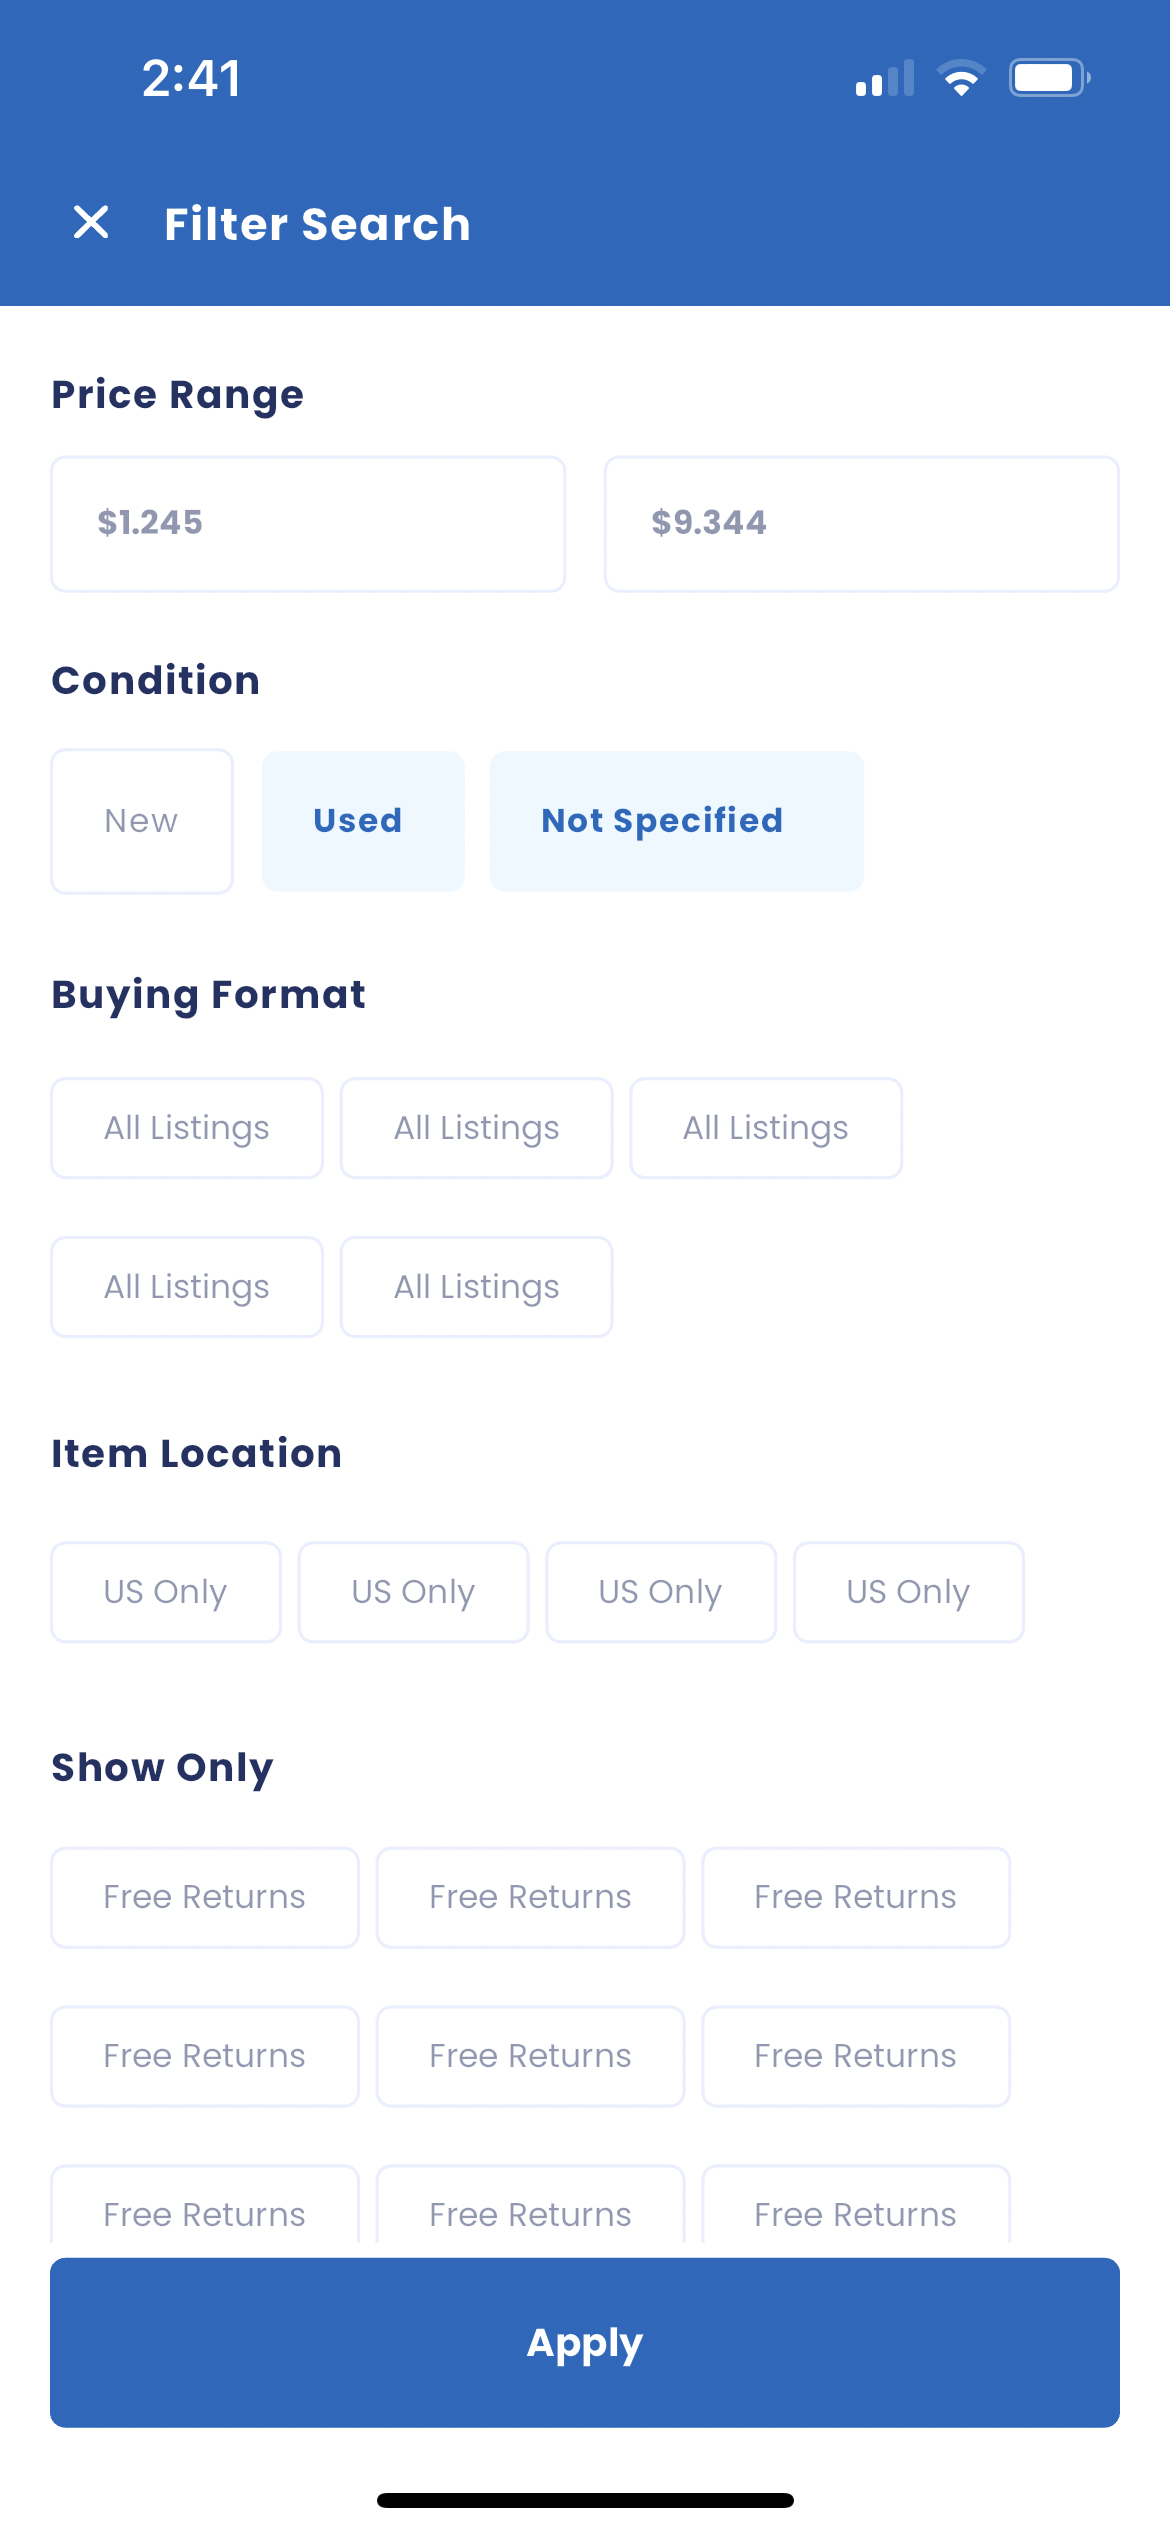The image size is (1170, 2532).
Task: Select the last US Only location chip
Action: click(x=908, y=1591)
